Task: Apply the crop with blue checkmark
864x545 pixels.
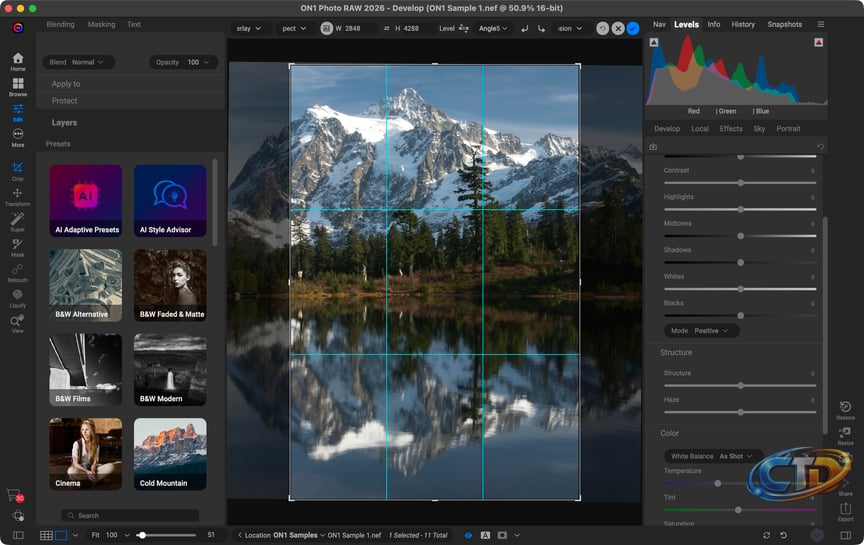Action: point(633,29)
